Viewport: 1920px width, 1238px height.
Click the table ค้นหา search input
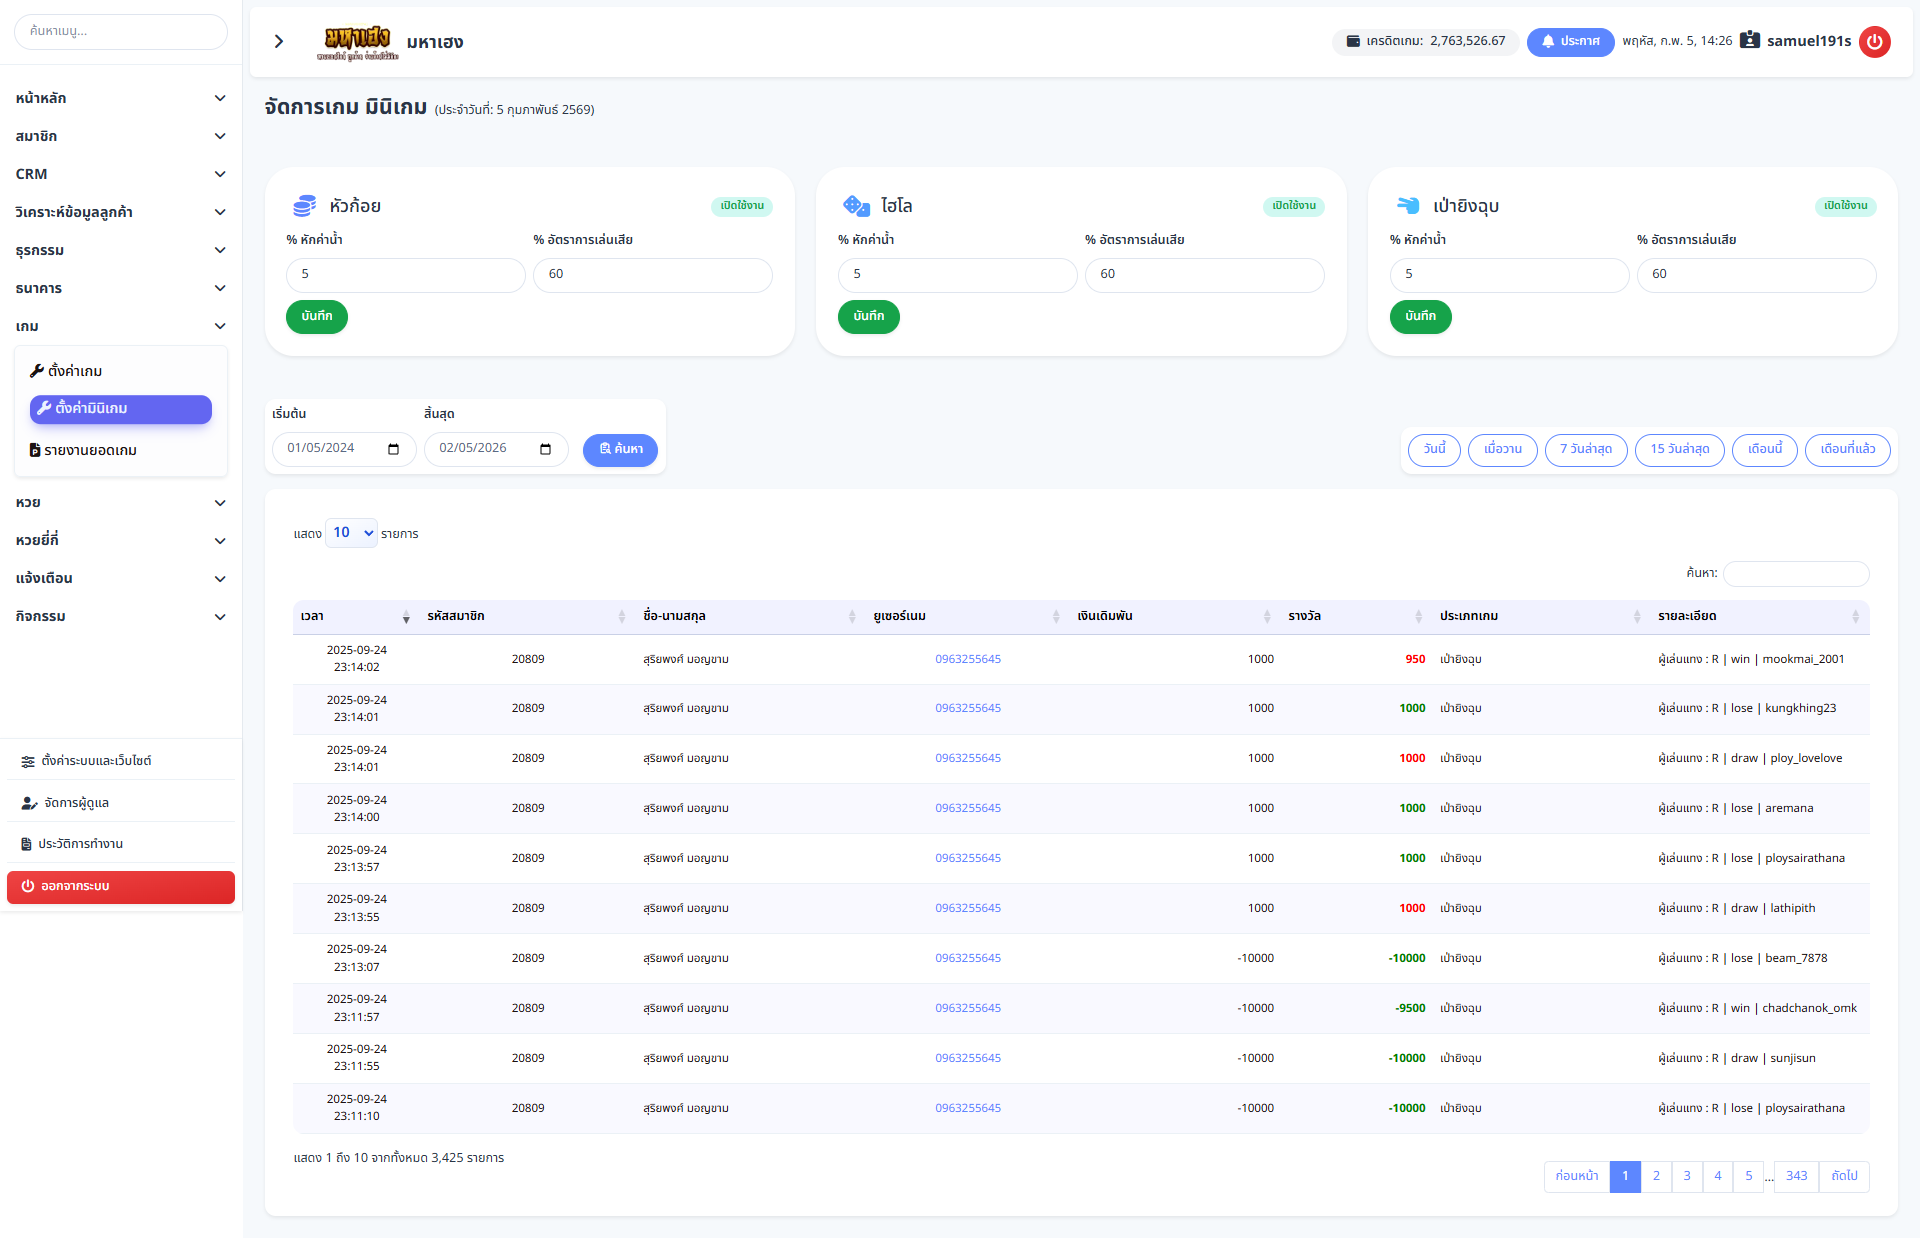[x=1795, y=573]
